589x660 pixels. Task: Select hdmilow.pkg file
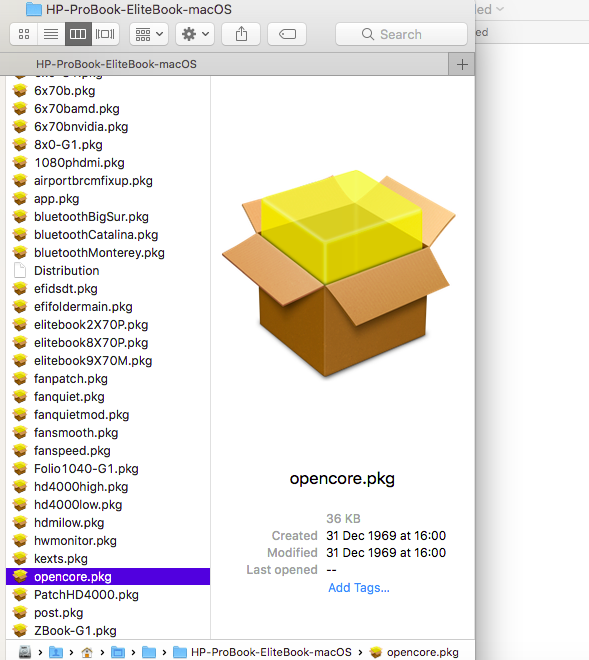(108, 523)
